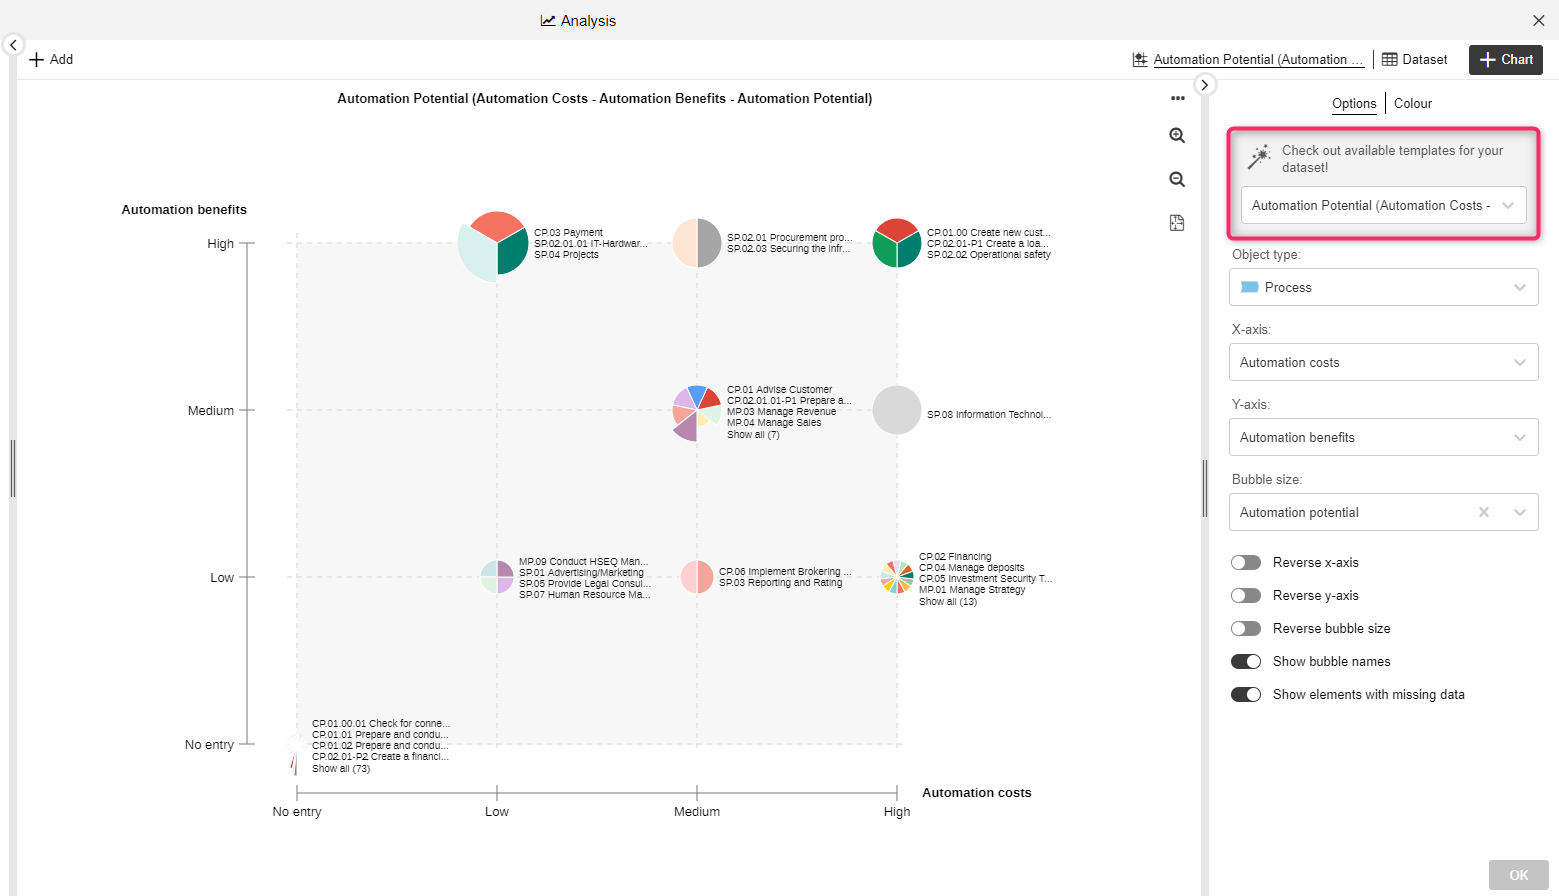Screen dimensions: 1559x896
Task: Collapse the options side panel arrow
Action: [1205, 85]
